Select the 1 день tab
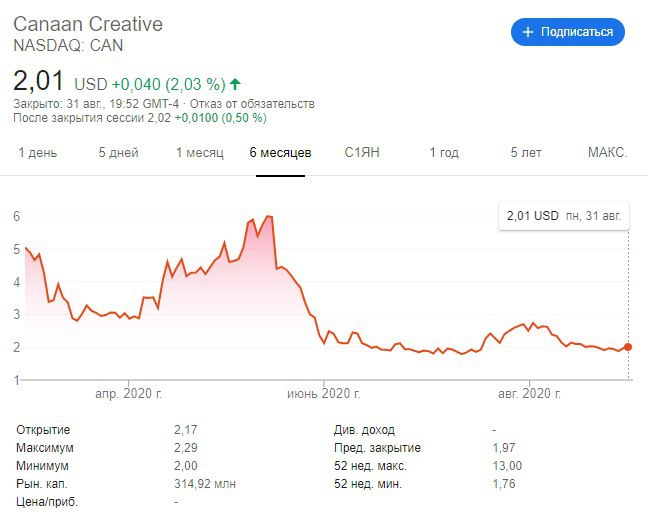This screenshot has height=517, width=648. [x=38, y=153]
